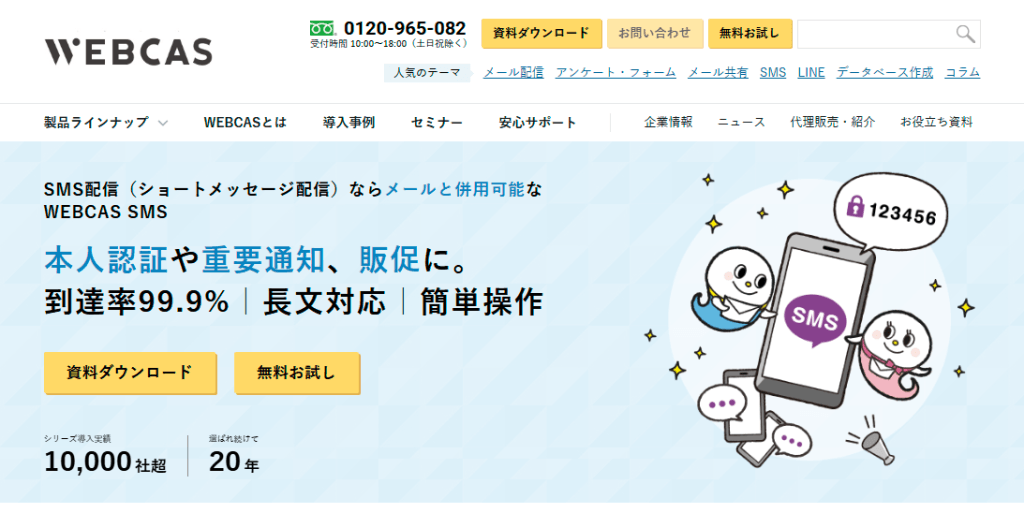Go to the セミナー menu item
Screen dimensions: 1024x528
tap(437, 122)
